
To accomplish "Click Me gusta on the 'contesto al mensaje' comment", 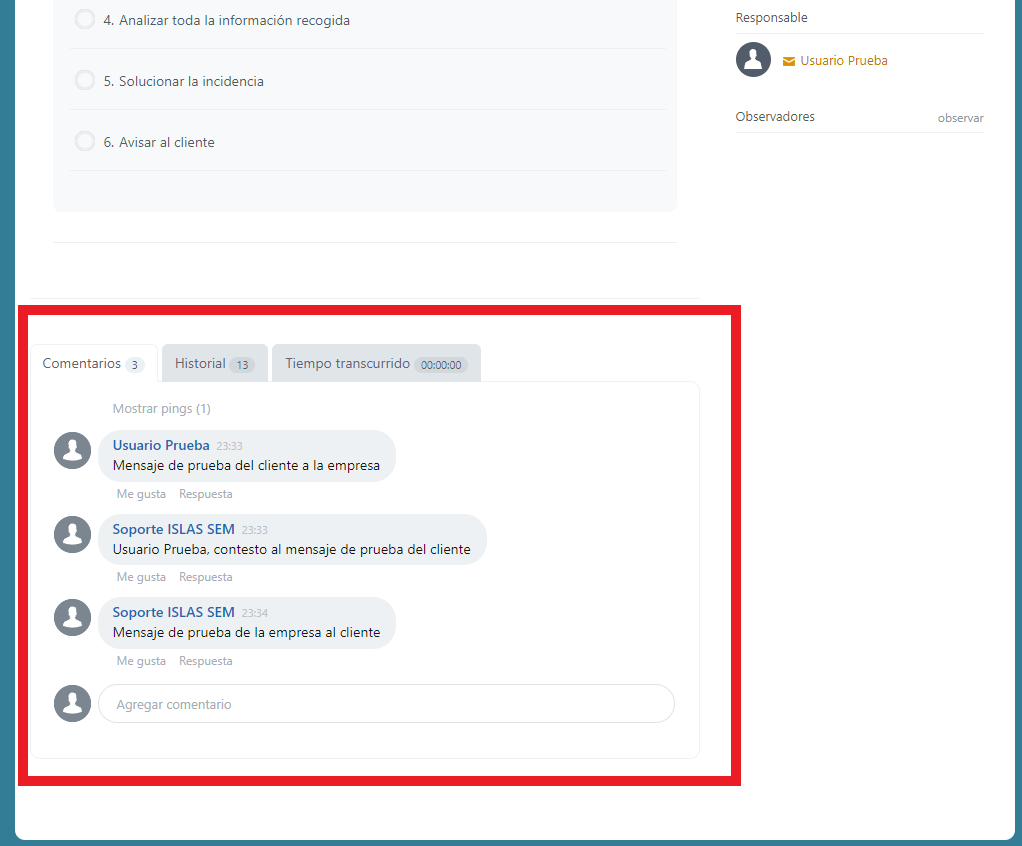I will click(141, 577).
